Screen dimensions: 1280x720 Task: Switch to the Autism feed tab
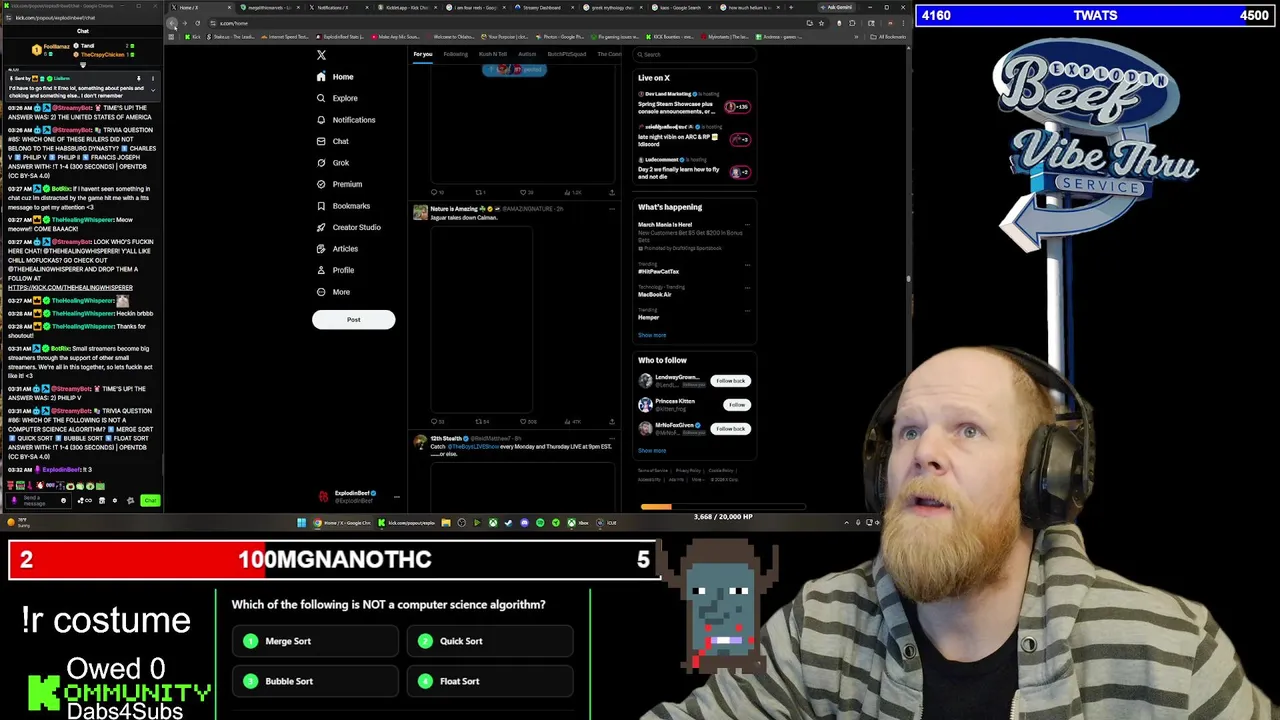point(527,54)
